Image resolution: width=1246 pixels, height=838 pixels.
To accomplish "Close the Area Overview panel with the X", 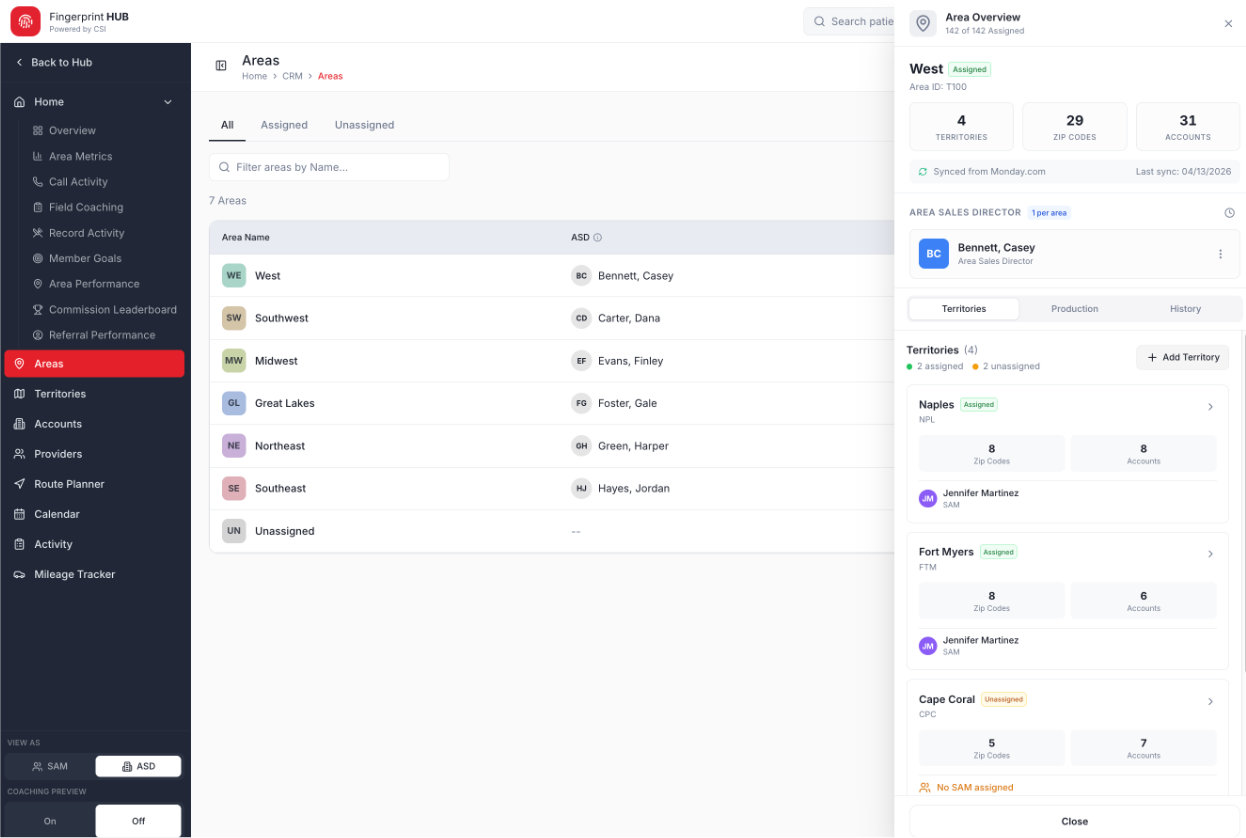I will point(1228,24).
